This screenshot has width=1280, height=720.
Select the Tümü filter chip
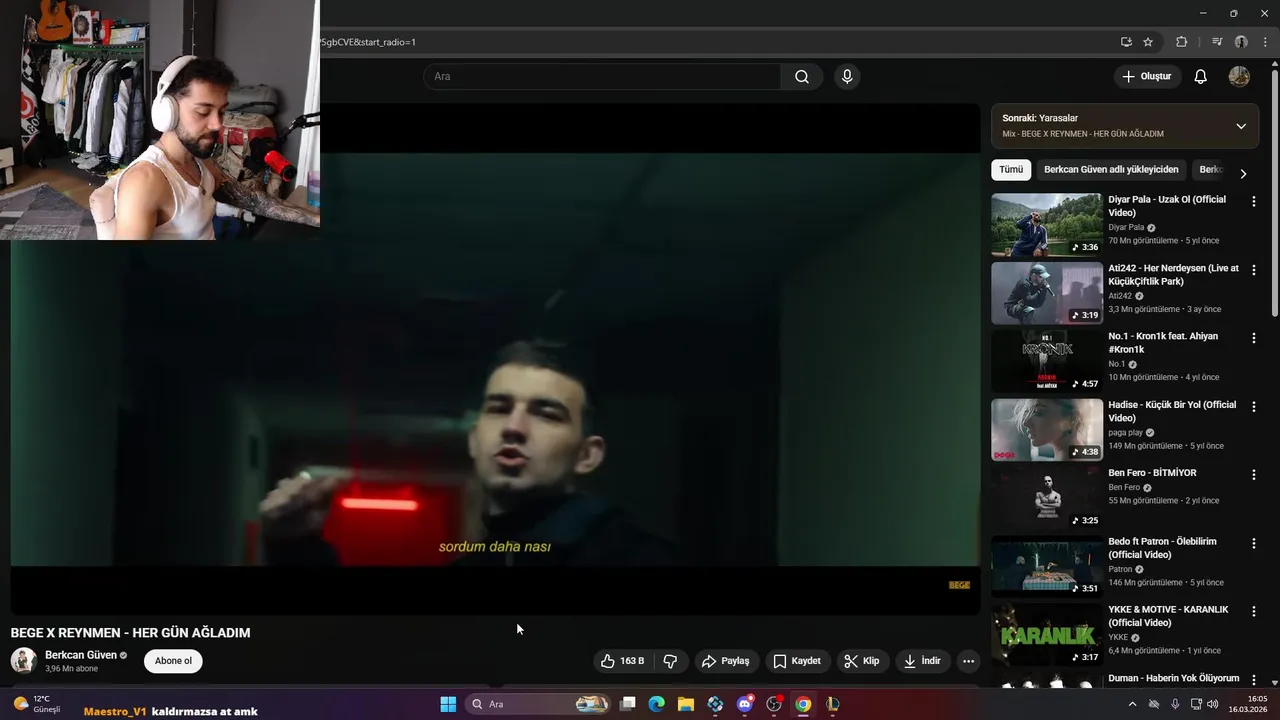[1011, 170]
